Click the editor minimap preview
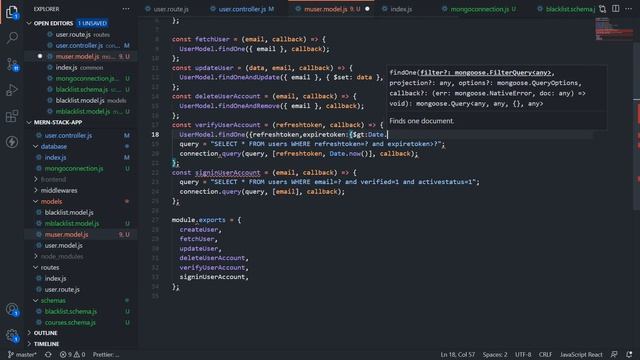This screenshot has height=360, width=640. tap(614, 30)
